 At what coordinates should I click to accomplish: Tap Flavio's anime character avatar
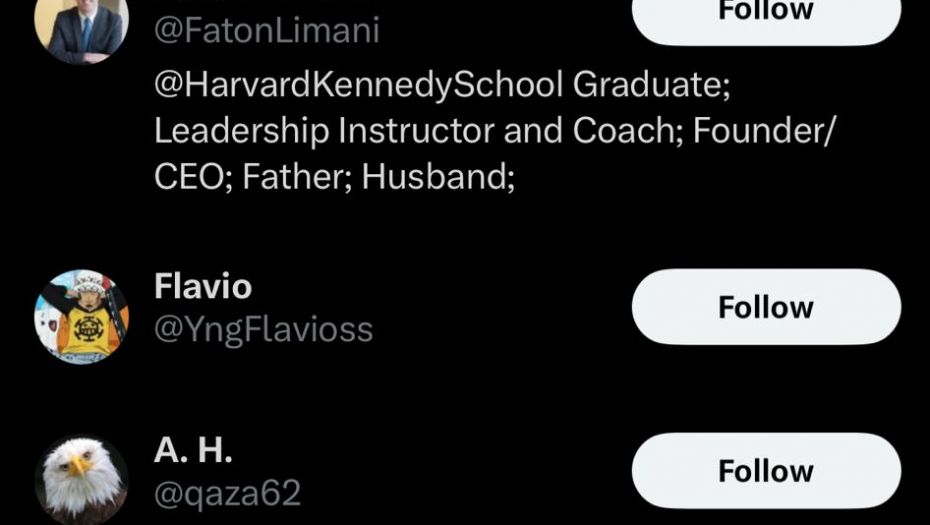click(81, 316)
